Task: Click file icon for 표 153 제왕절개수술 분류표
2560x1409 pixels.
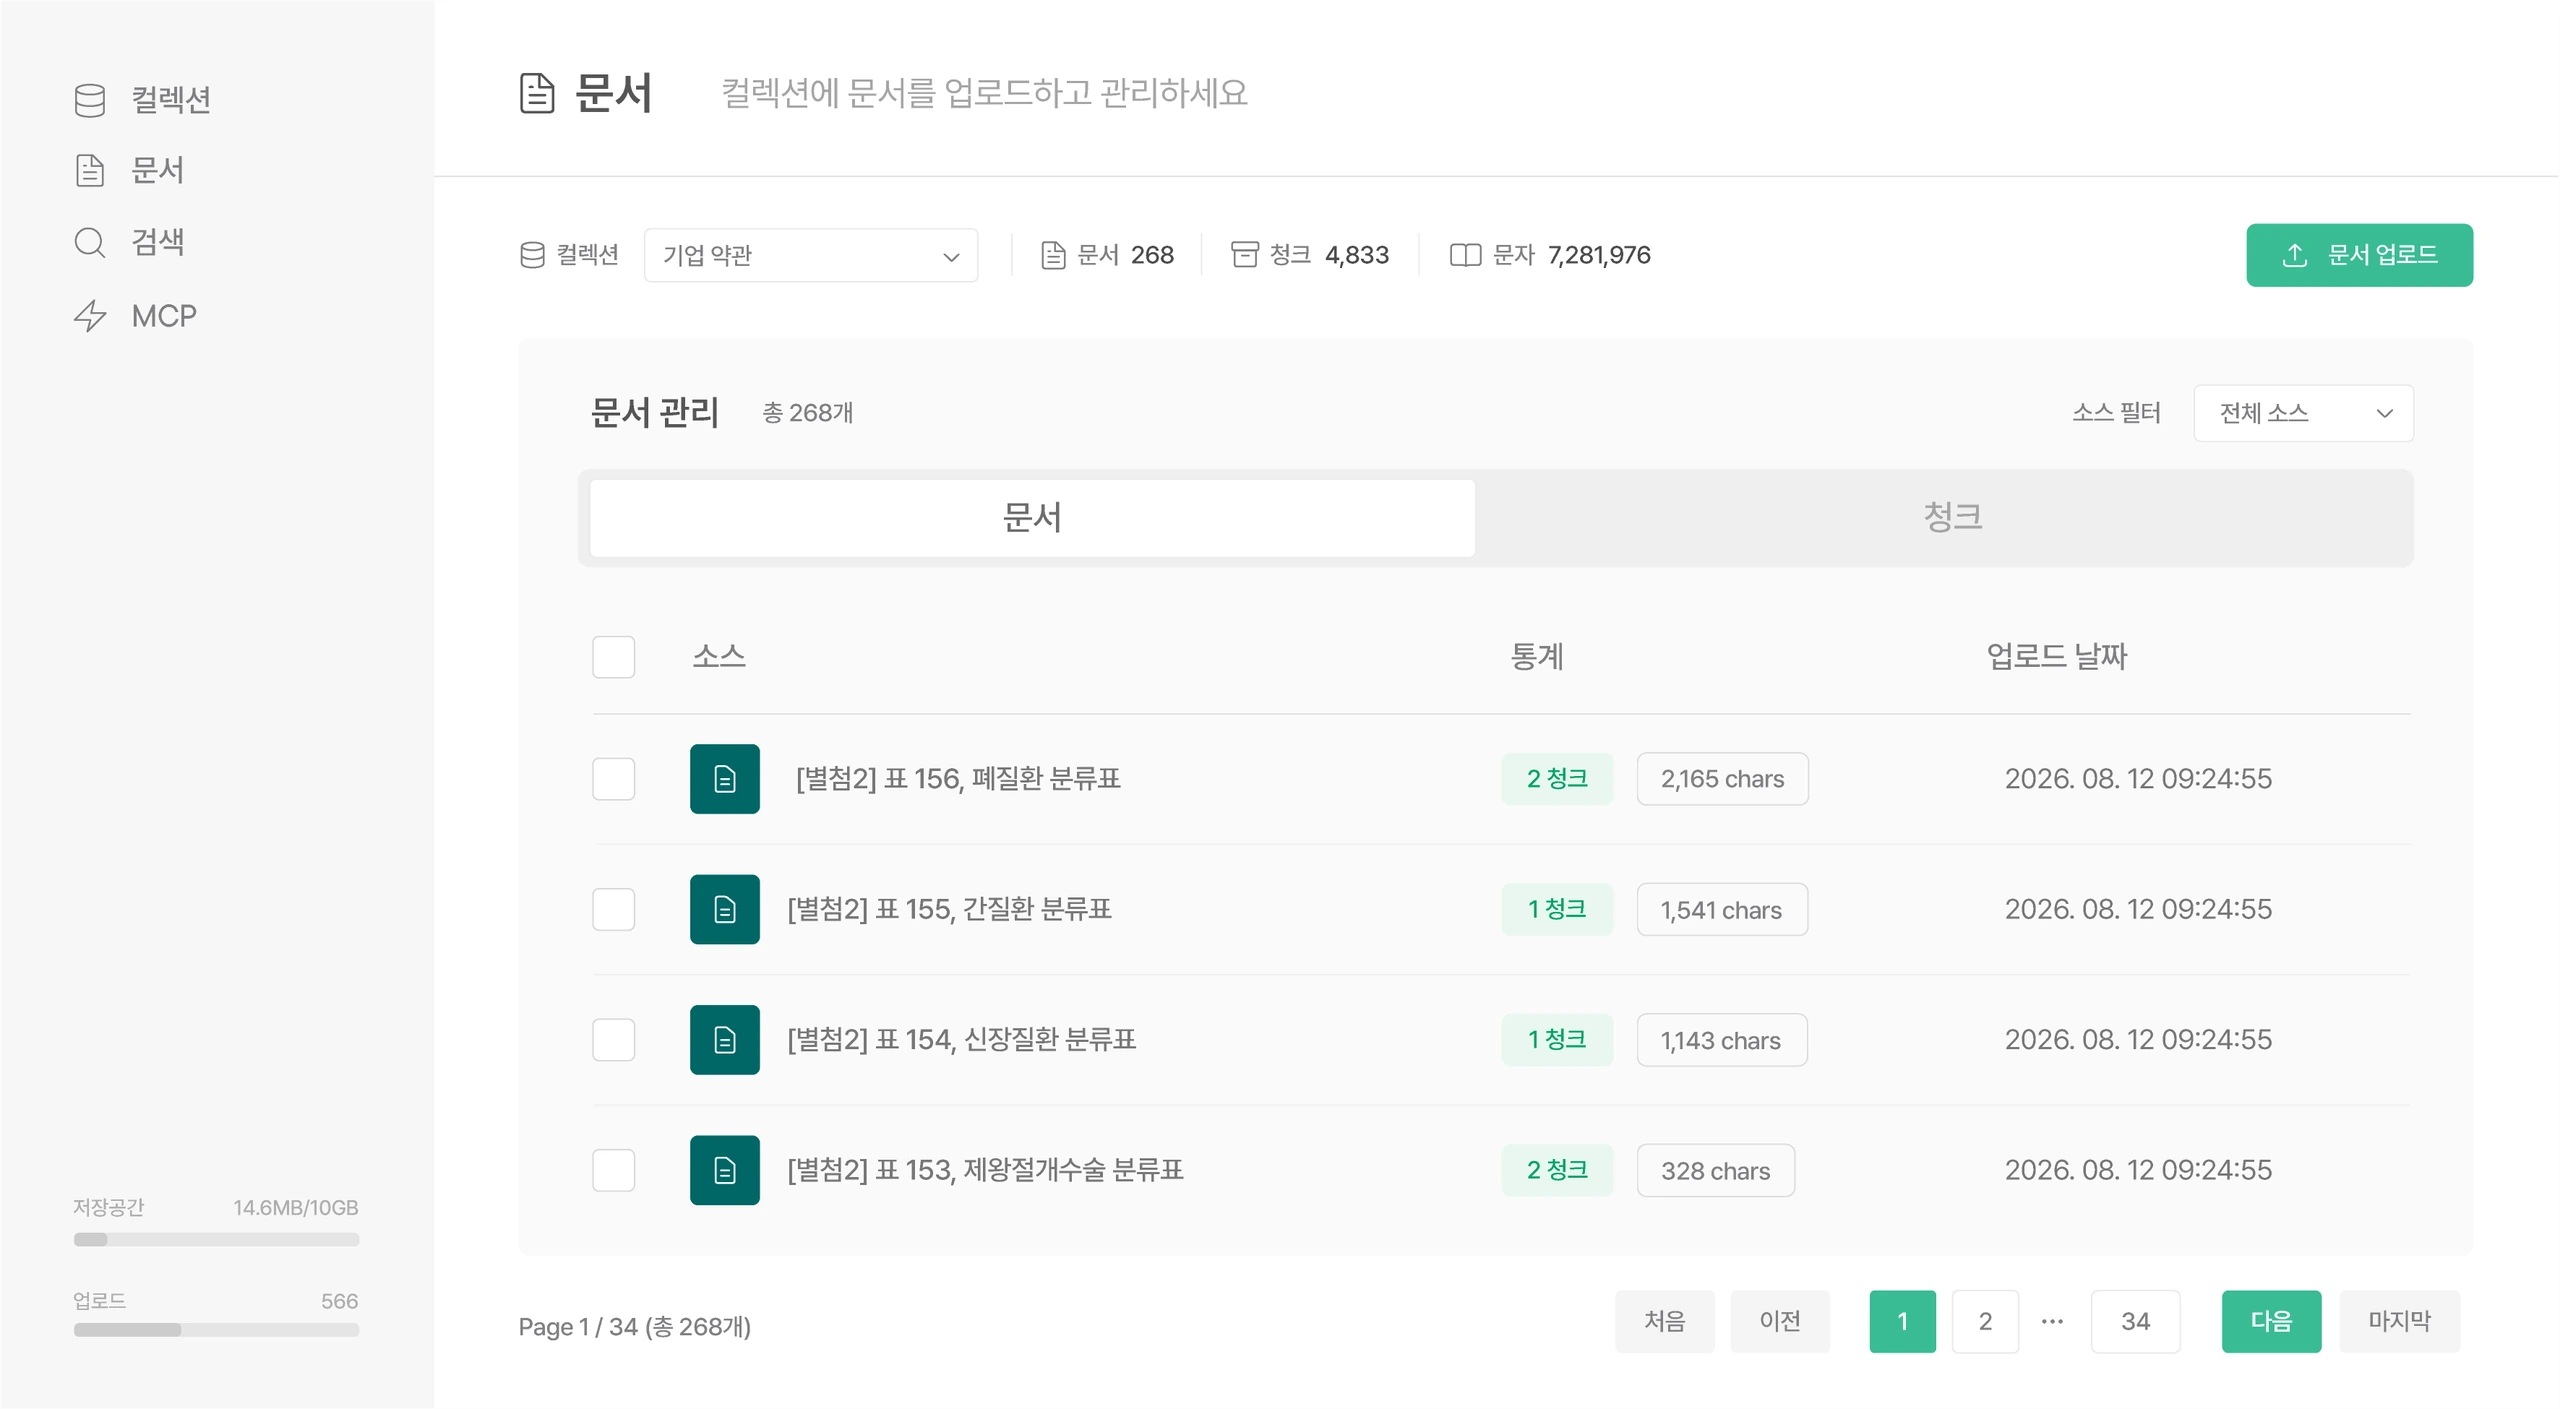Action: pyautogui.click(x=724, y=1170)
